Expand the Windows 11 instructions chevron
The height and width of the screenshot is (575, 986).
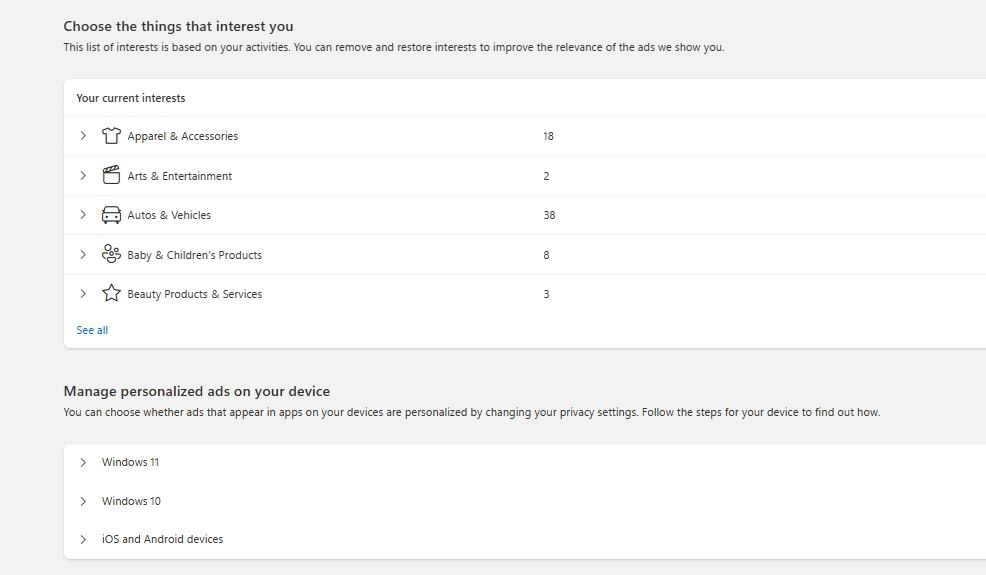tap(83, 462)
